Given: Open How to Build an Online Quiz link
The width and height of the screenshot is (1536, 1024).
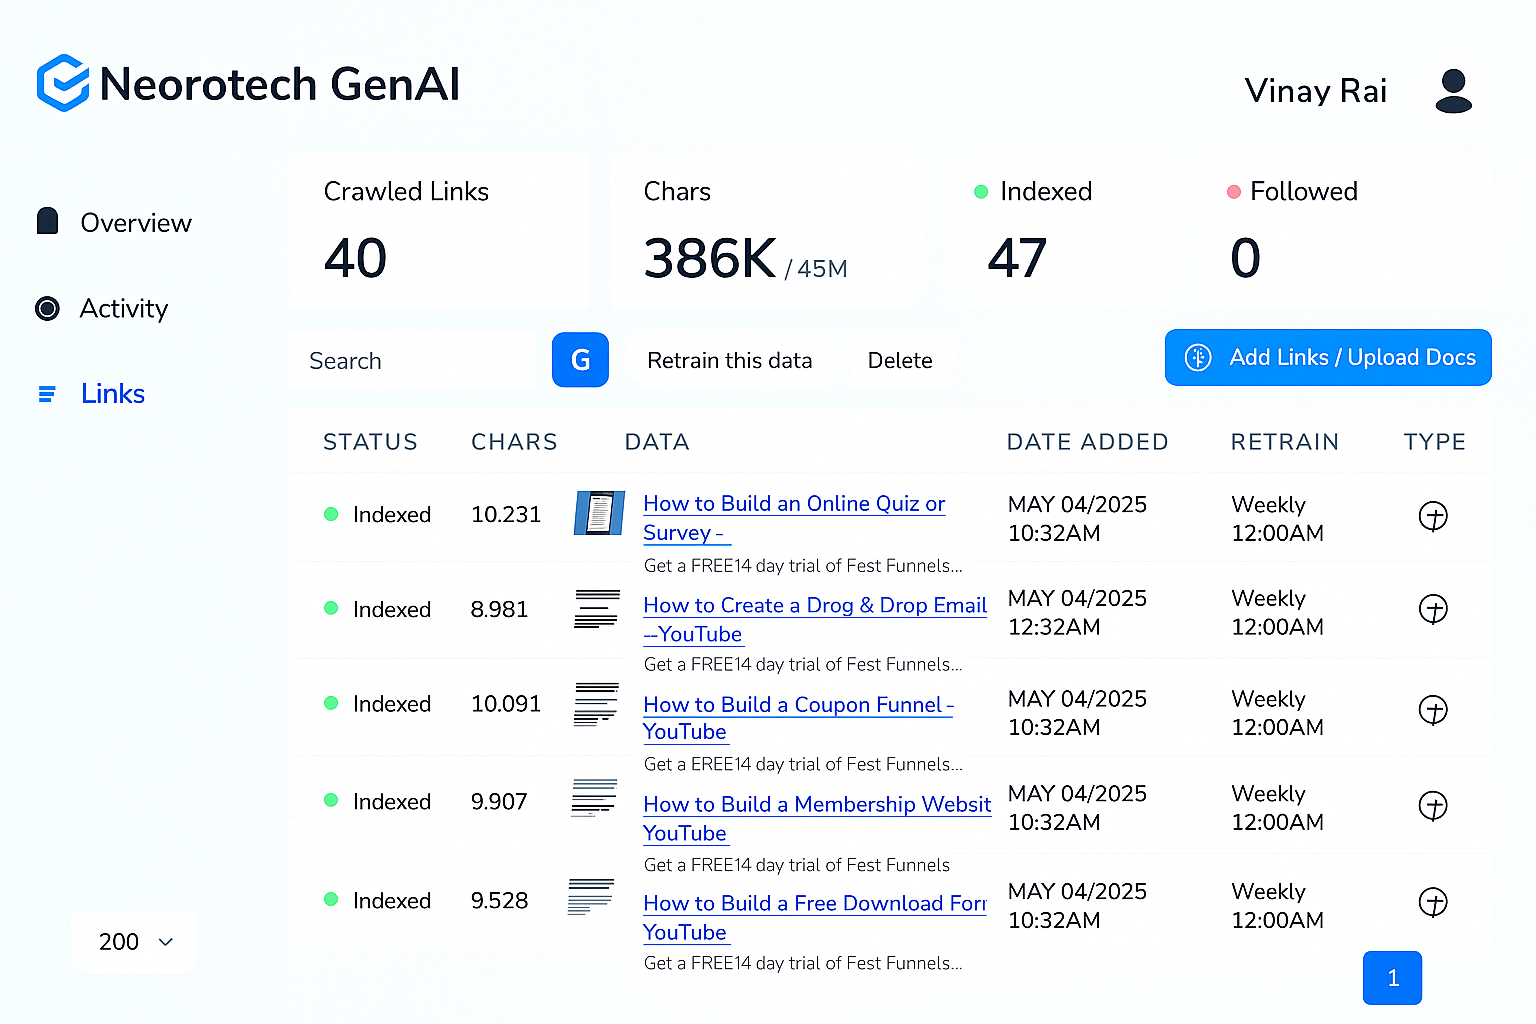Looking at the screenshot, I should (x=793, y=504).
